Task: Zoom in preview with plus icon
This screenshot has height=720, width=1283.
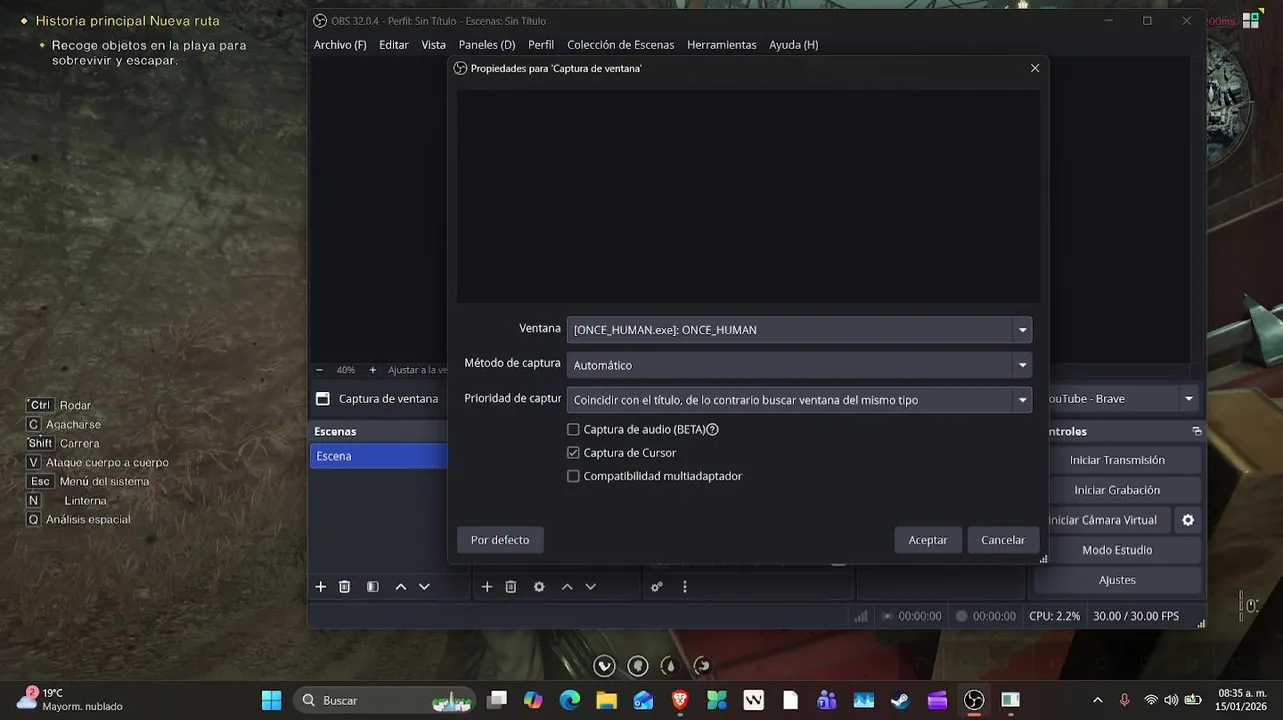Action: click(373, 370)
